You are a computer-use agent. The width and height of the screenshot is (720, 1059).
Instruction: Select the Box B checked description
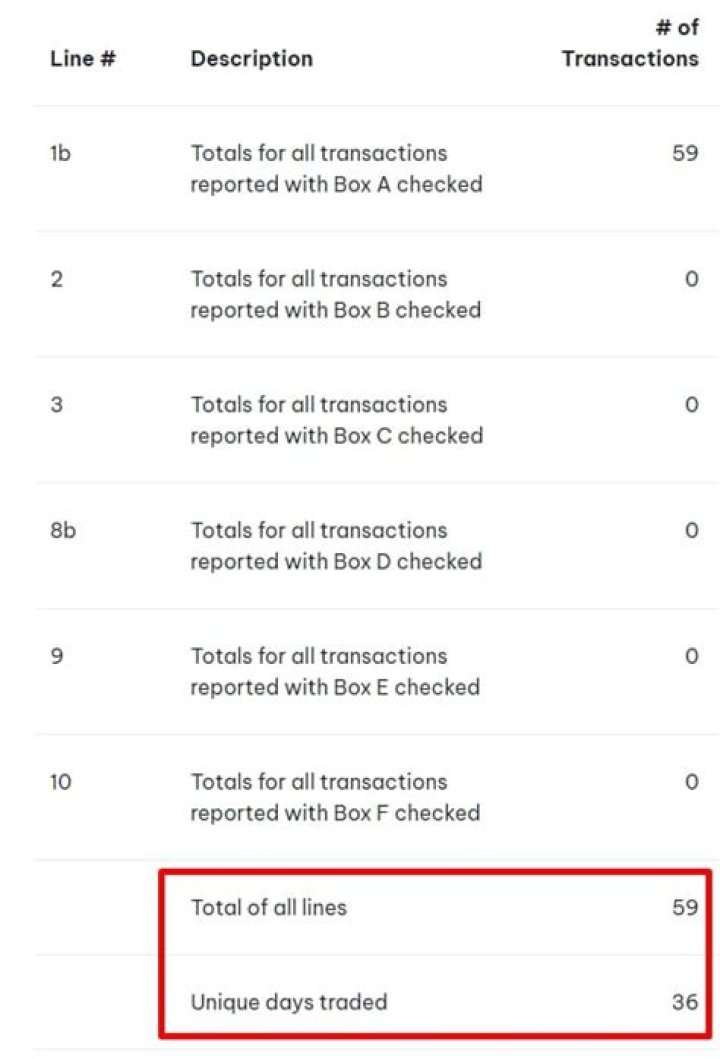pos(335,295)
